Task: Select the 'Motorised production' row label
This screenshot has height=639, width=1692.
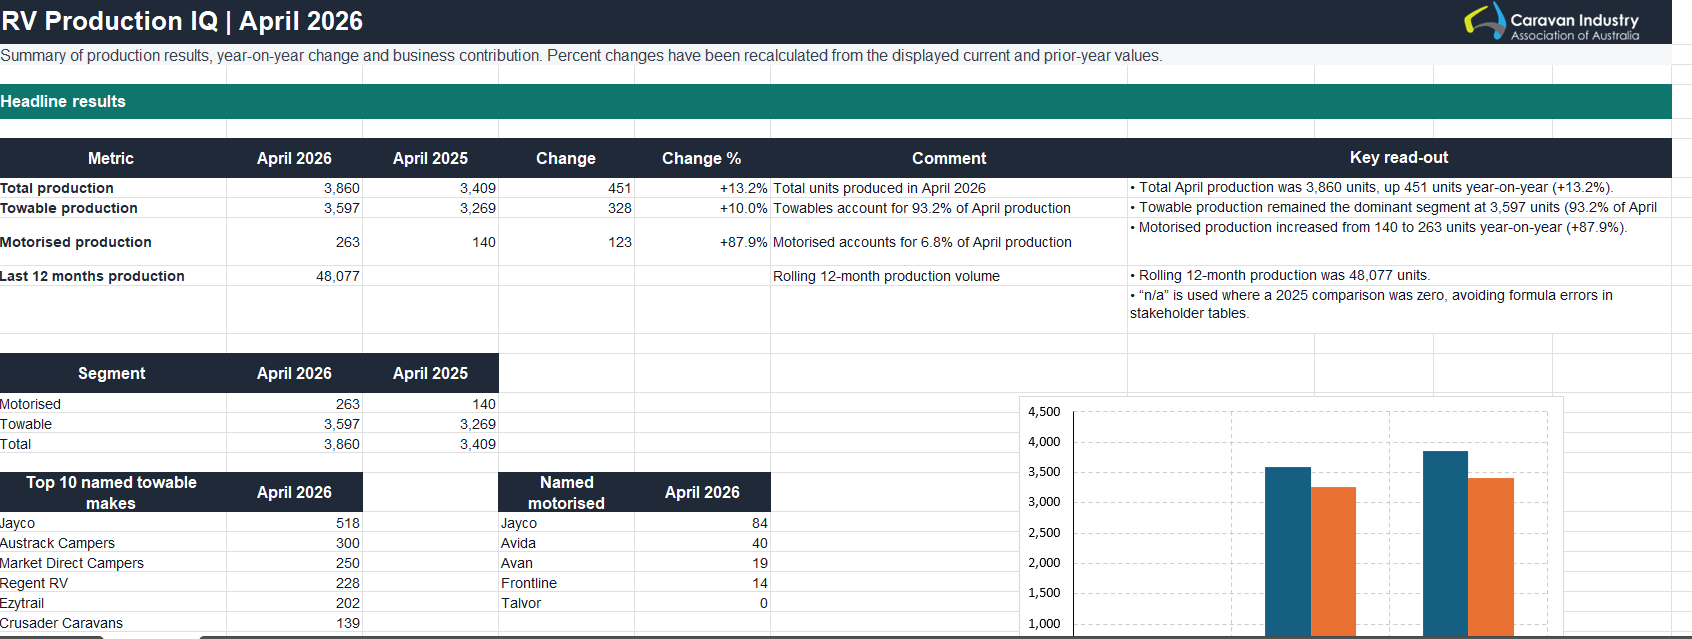Action: pos(76,242)
